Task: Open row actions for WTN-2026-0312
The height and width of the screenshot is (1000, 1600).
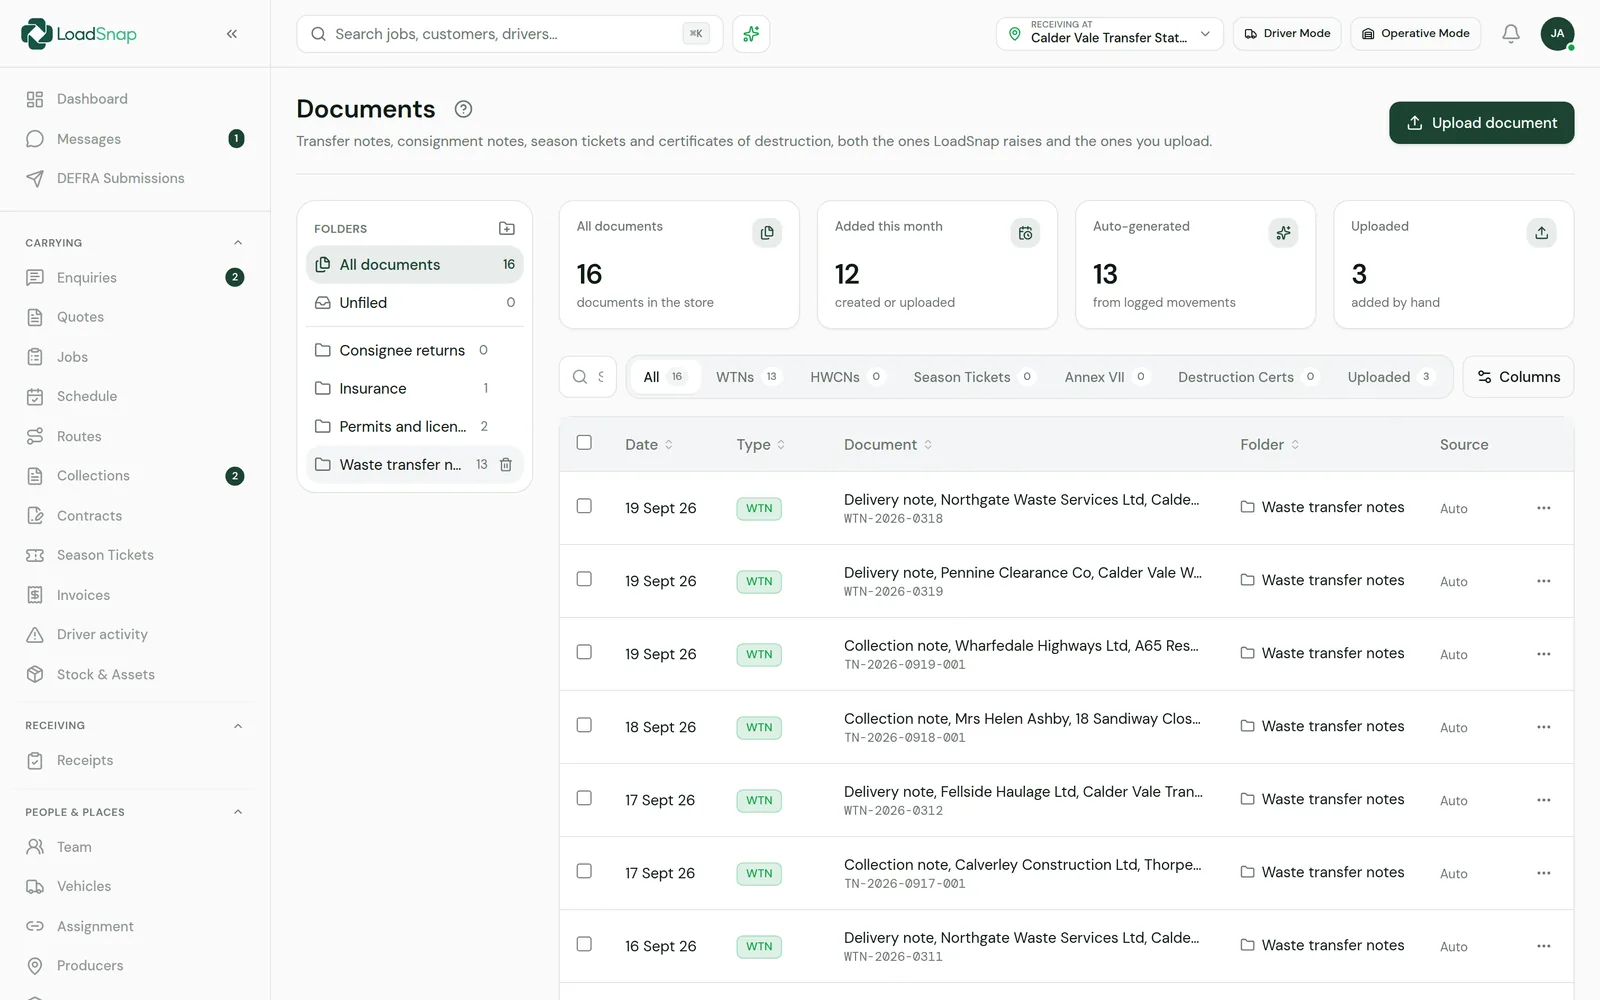Action: click(1544, 800)
